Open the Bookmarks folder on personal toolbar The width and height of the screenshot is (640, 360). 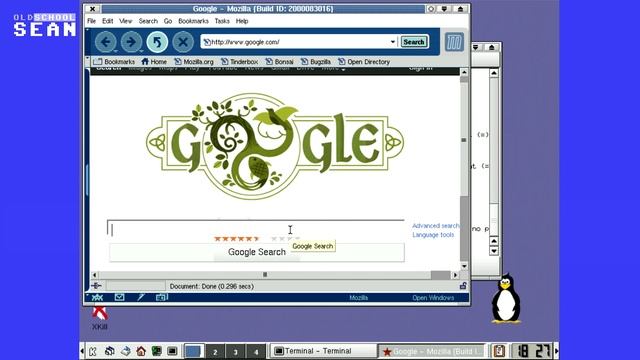[114, 62]
